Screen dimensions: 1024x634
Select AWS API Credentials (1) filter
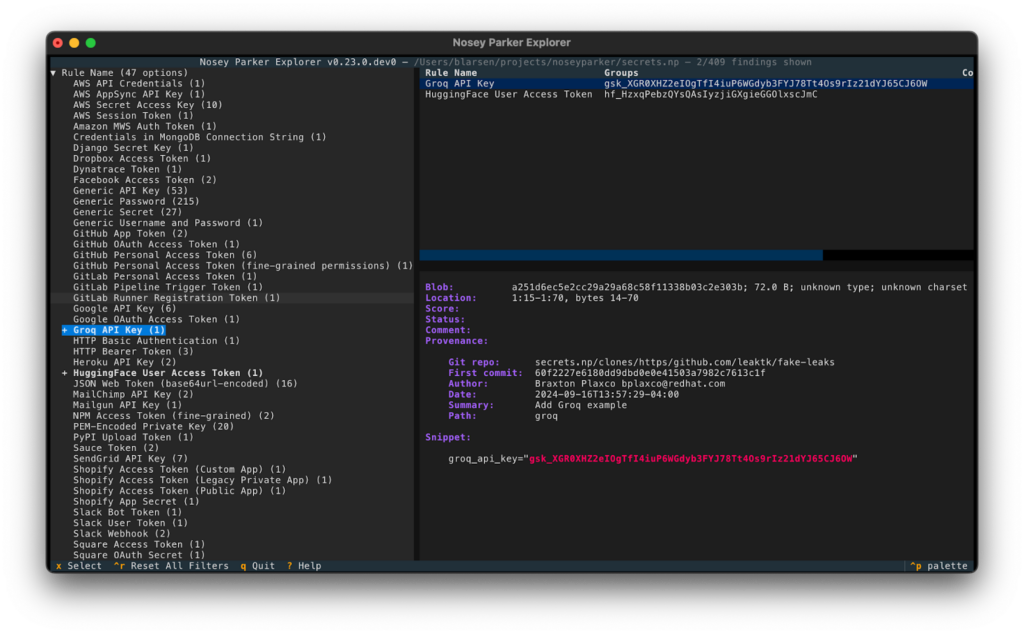(138, 84)
